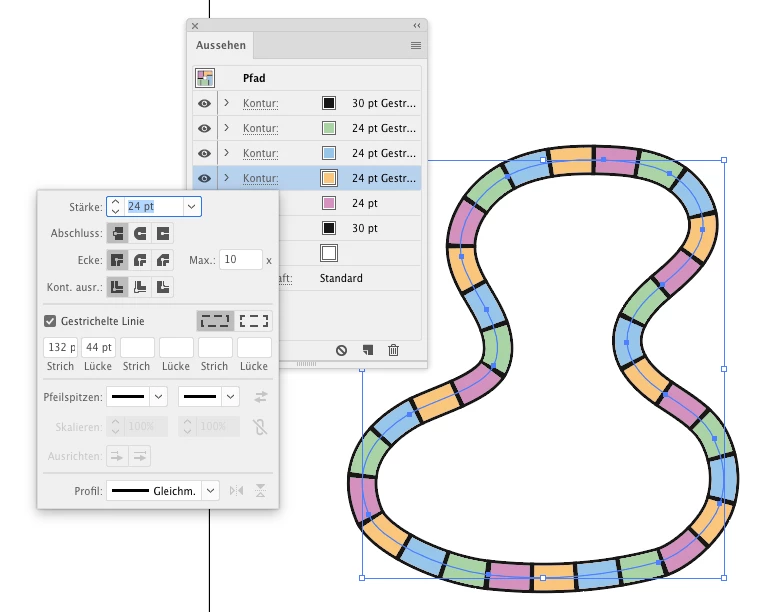Duplicate selected item icon in Aussehen panel
This screenshot has height=612, width=771.
point(367,350)
